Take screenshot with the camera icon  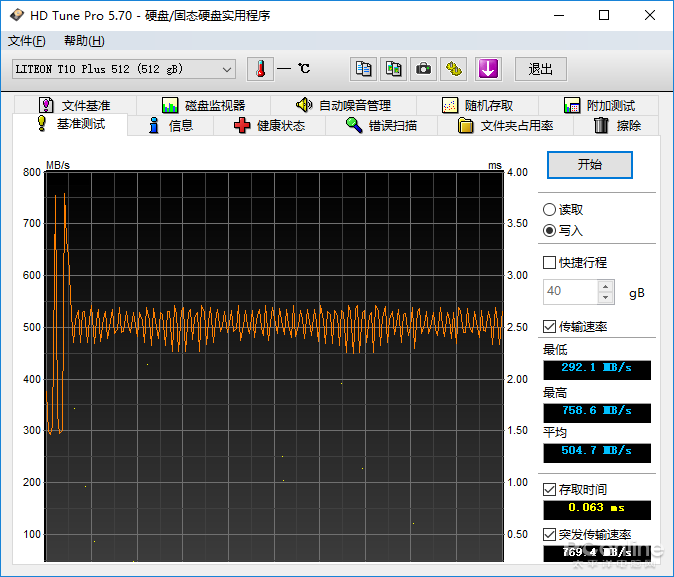[424, 69]
